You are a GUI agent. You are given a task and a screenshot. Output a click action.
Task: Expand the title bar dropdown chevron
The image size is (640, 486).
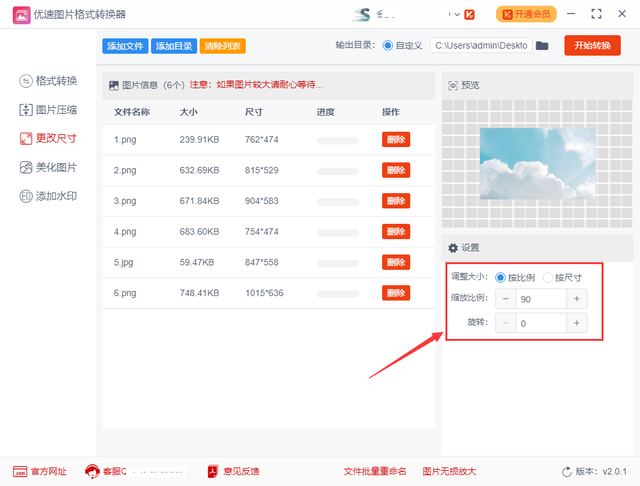point(457,15)
